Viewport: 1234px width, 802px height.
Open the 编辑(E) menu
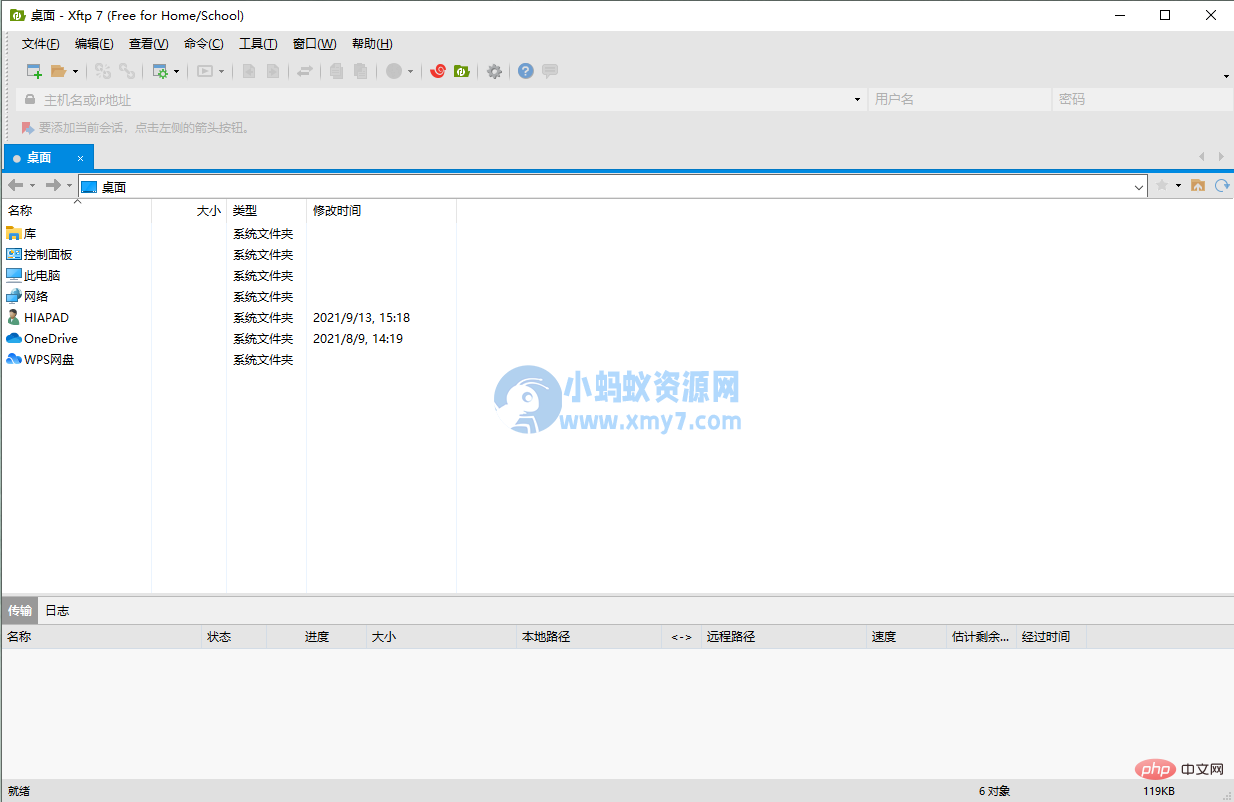coord(94,44)
